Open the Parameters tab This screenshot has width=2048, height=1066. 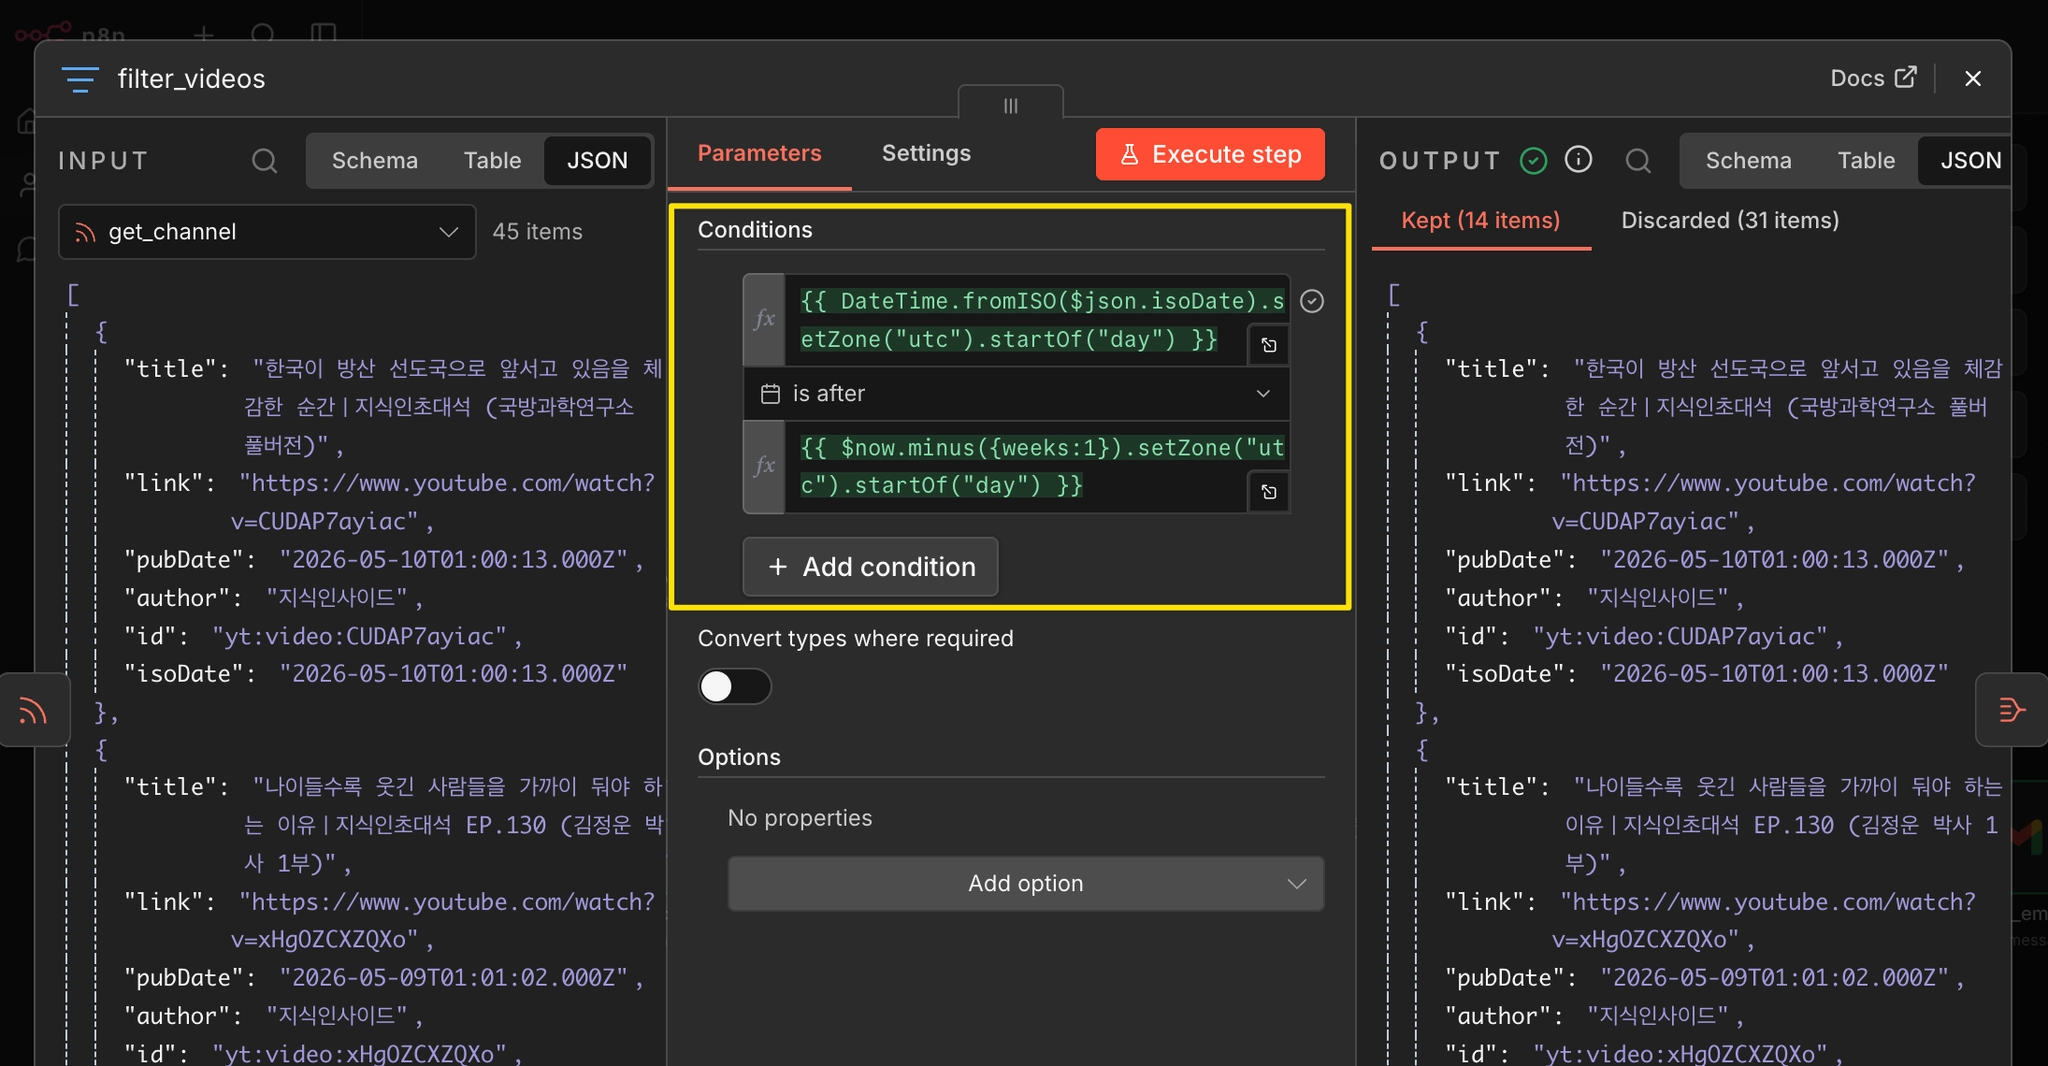(x=759, y=153)
